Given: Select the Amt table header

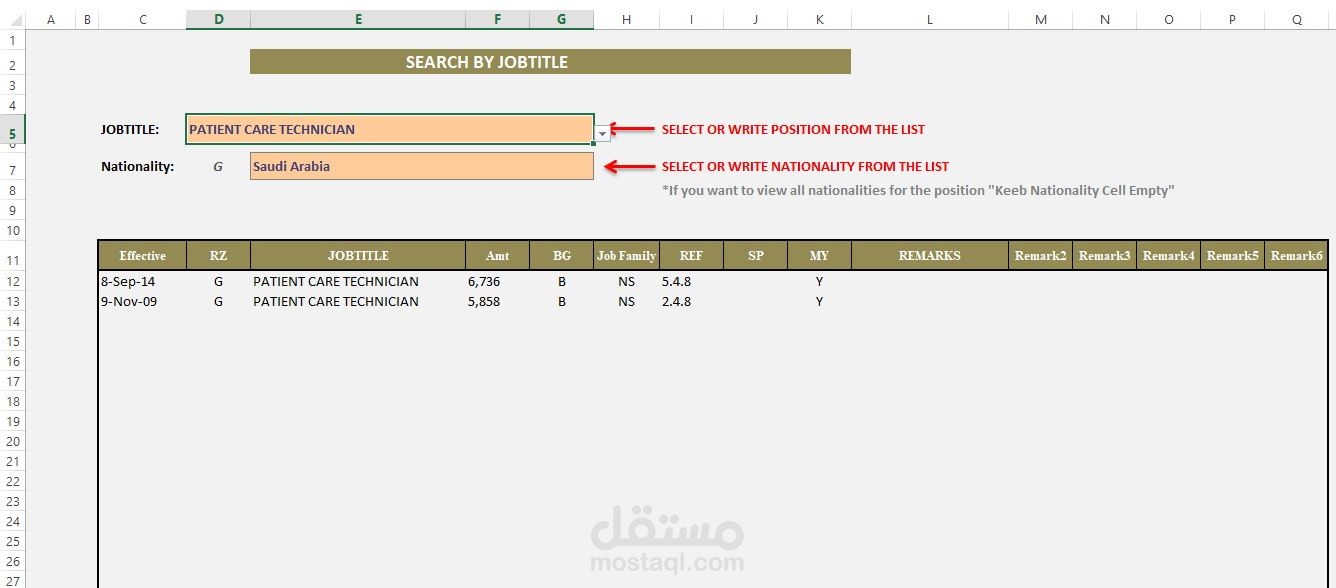Looking at the screenshot, I should click(497, 256).
